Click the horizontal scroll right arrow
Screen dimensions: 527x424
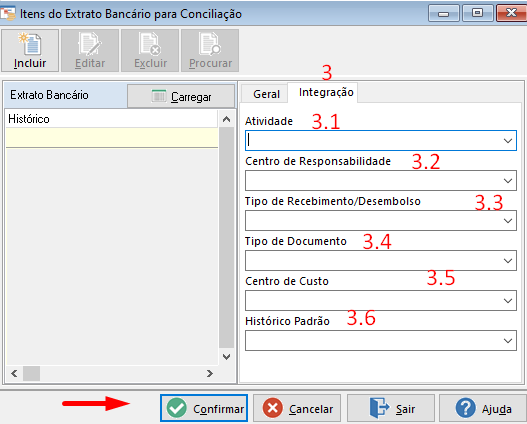tap(210, 373)
